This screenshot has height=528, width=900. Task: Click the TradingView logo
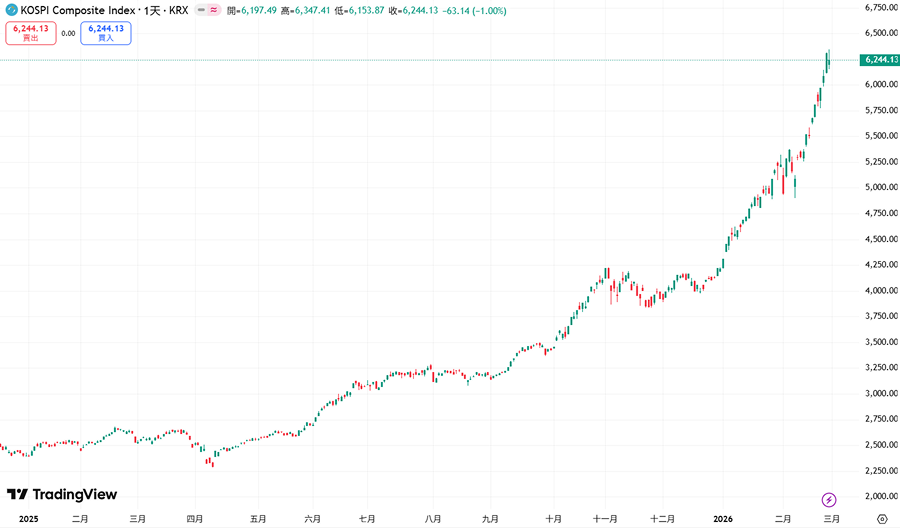(62, 494)
